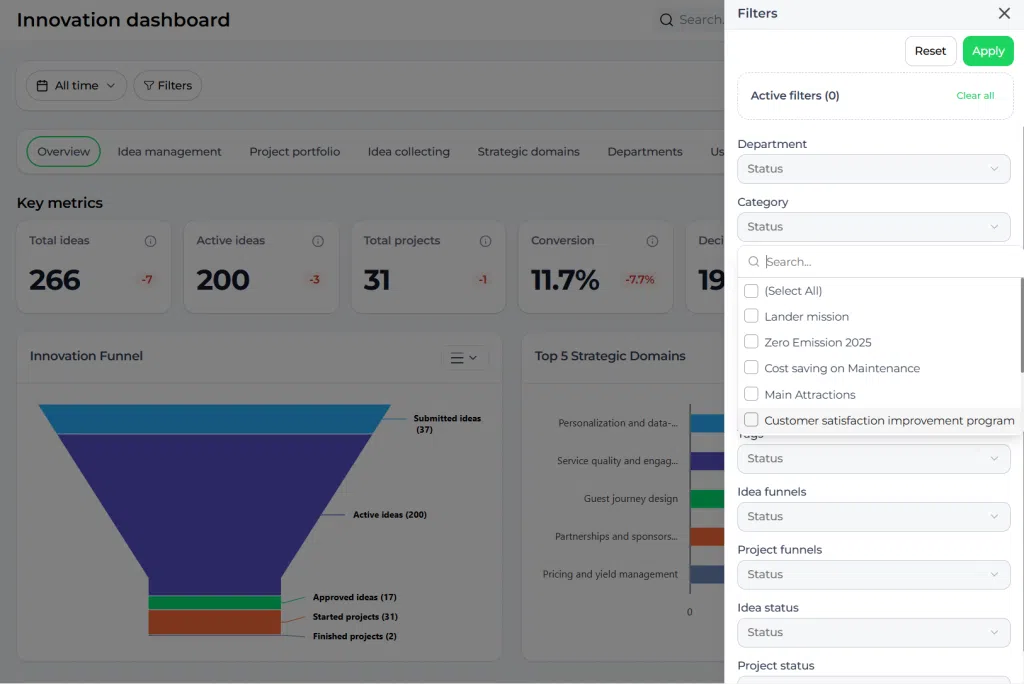Screen dimensions: 1024x684
Task: Tick the (Select All) checkbox
Action: [x=751, y=291]
